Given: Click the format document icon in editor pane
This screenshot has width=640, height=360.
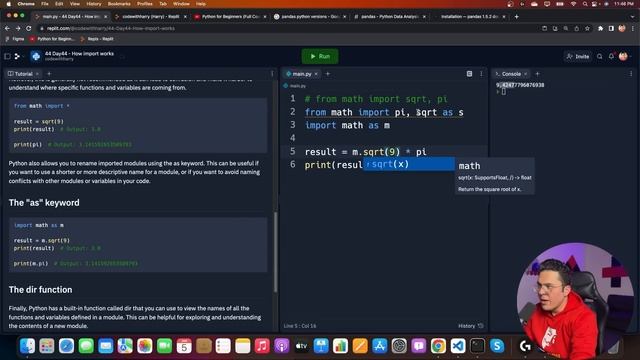Looking at the screenshot, I should click(469, 74).
